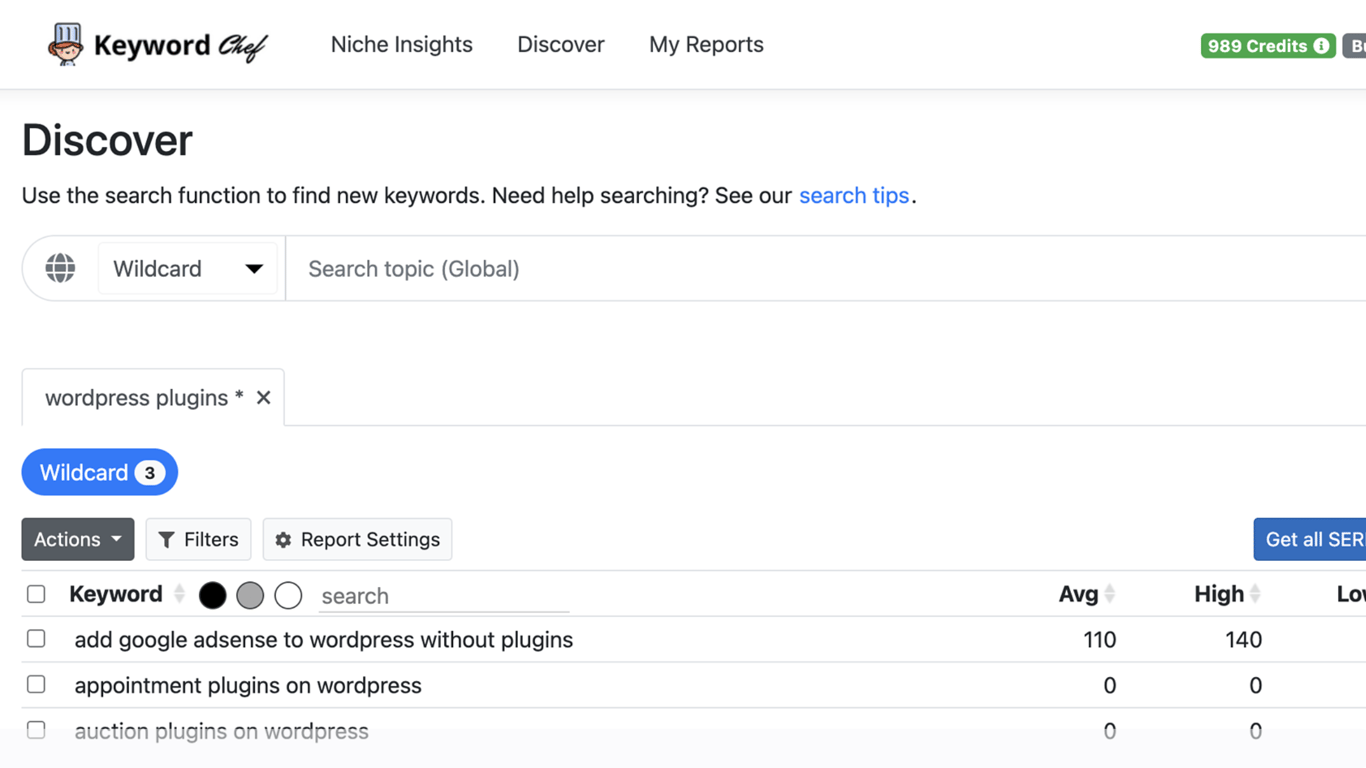Check the add google adsense keyword row

tap(36, 639)
